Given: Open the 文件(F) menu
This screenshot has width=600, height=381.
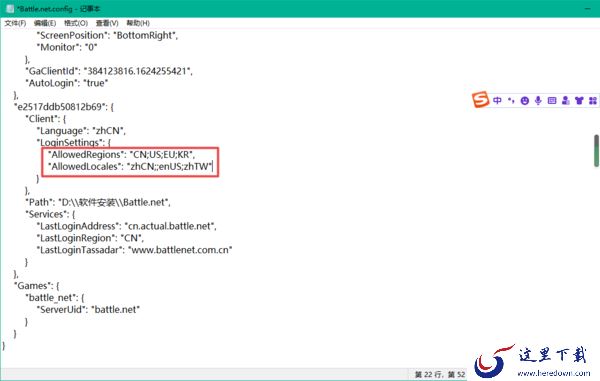Looking at the screenshot, I should pyautogui.click(x=15, y=23).
